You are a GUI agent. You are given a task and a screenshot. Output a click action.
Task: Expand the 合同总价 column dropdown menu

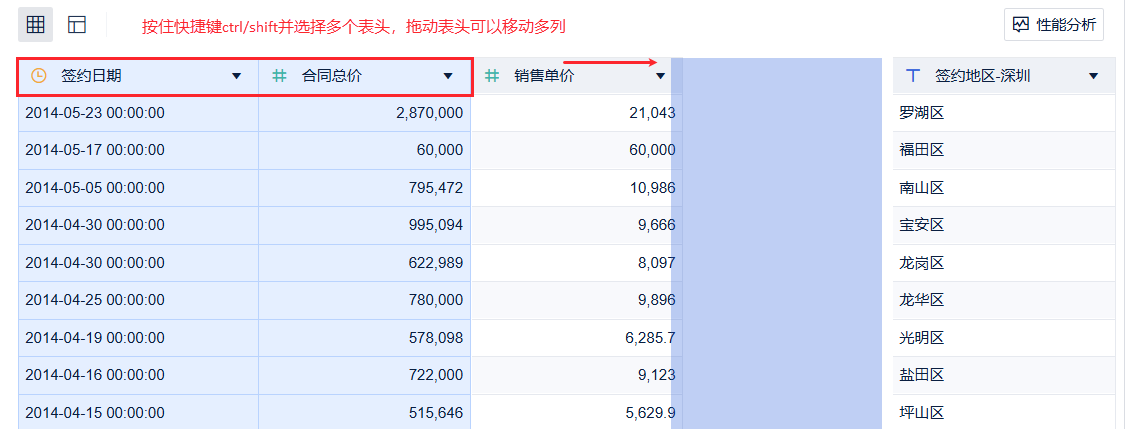click(x=448, y=76)
